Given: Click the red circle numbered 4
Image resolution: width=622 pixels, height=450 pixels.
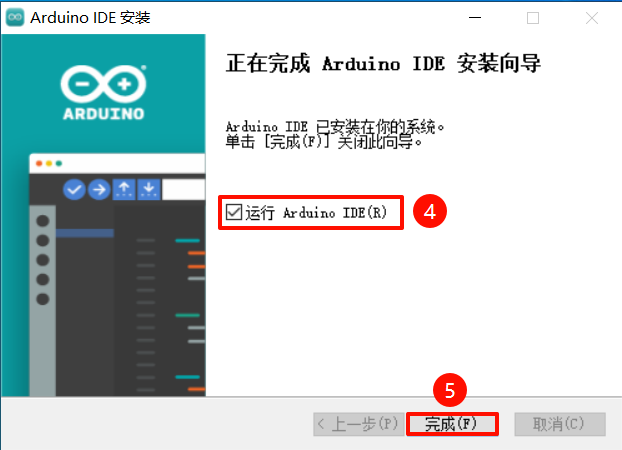Looking at the screenshot, I should (x=430, y=211).
